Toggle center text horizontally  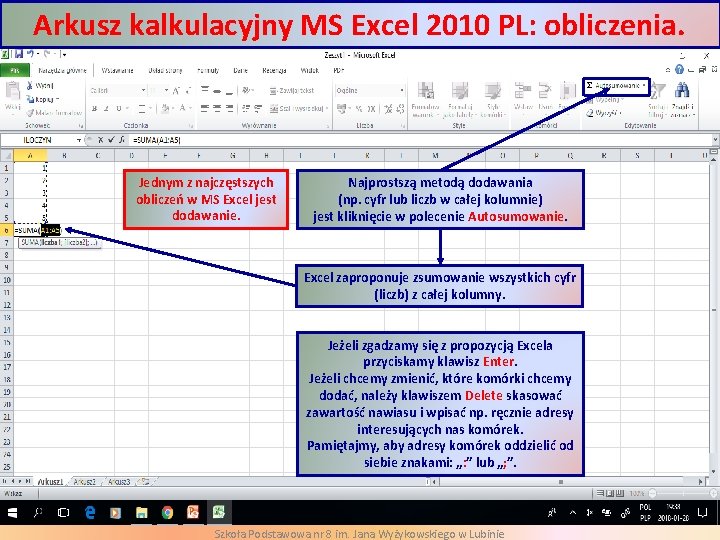217,108
